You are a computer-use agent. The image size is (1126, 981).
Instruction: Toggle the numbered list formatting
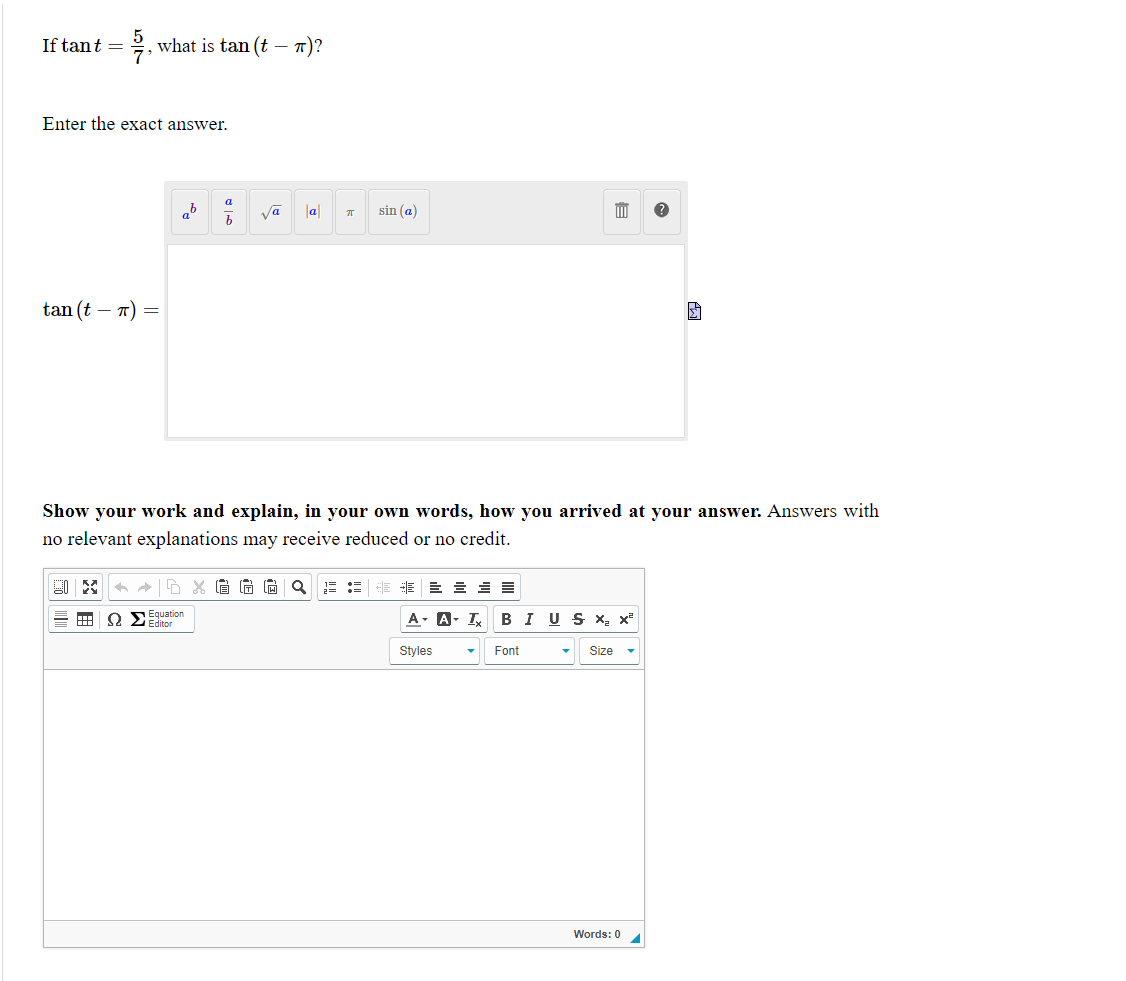330,587
